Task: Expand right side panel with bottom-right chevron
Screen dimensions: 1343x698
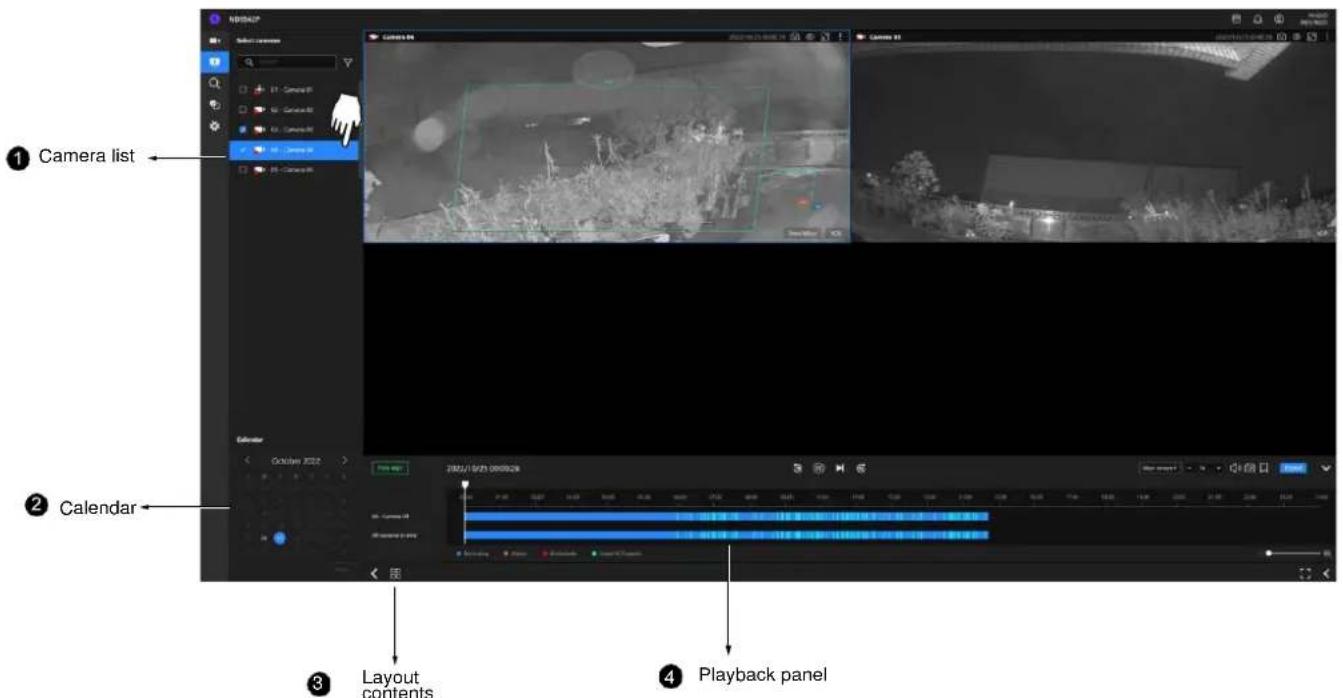Action: pyautogui.click(x=1327, y=573)
